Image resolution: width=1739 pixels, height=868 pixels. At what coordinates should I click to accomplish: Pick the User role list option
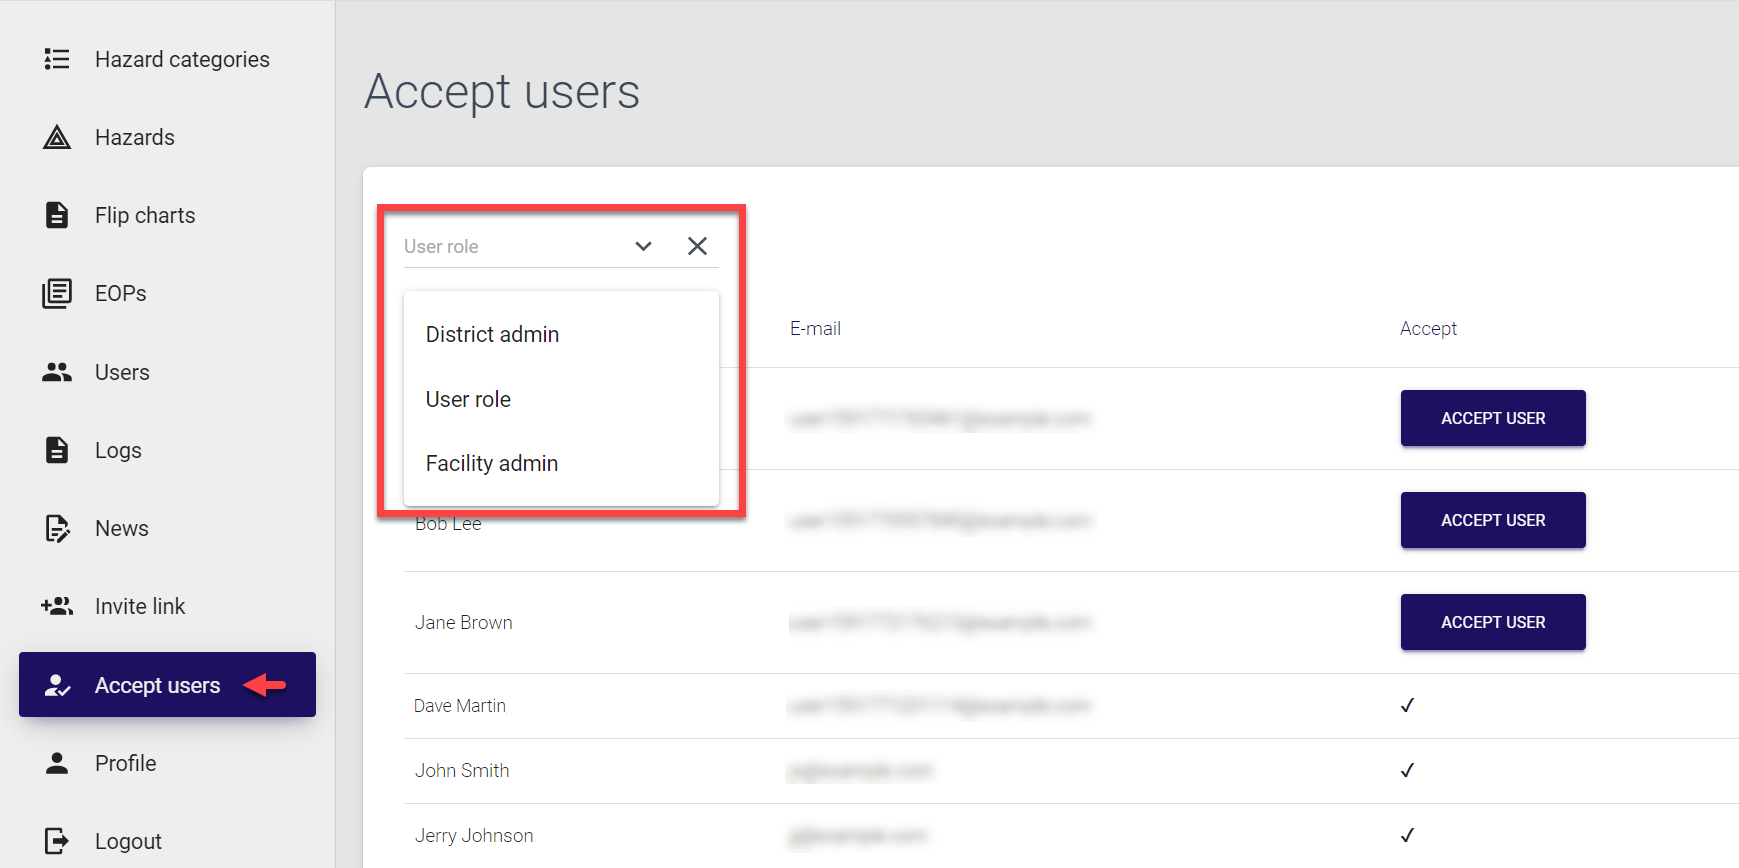click(468, 399)
